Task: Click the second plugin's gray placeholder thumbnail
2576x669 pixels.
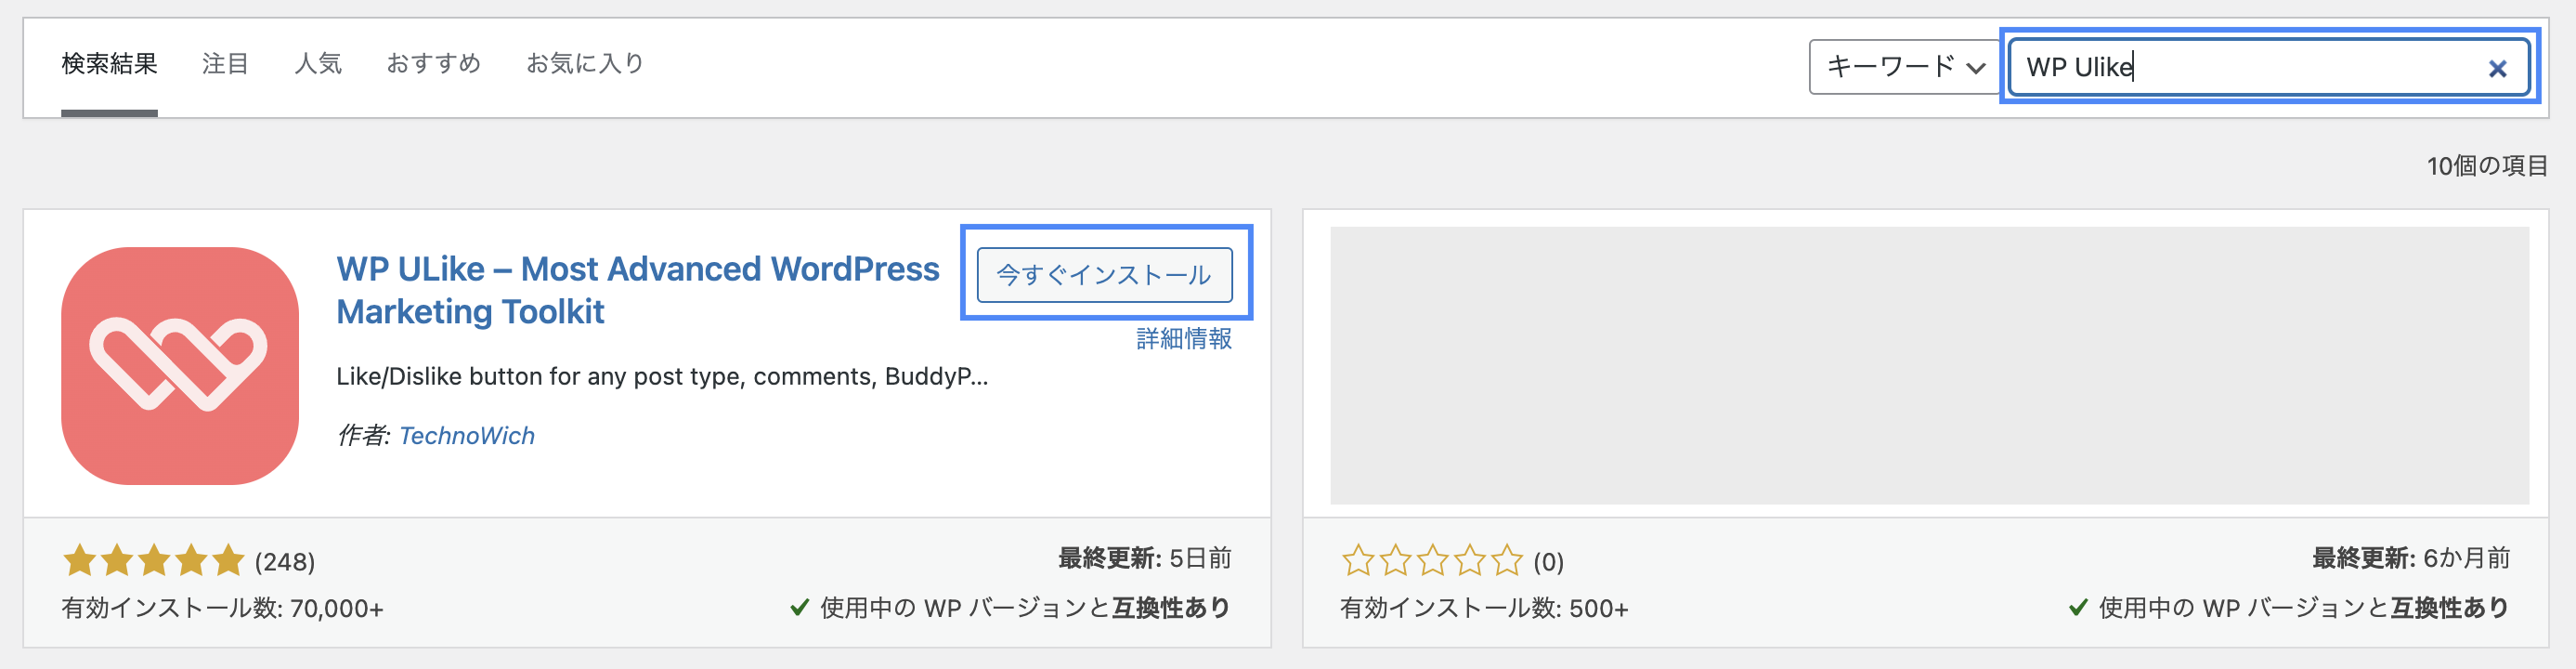Action: point(1928,365)
